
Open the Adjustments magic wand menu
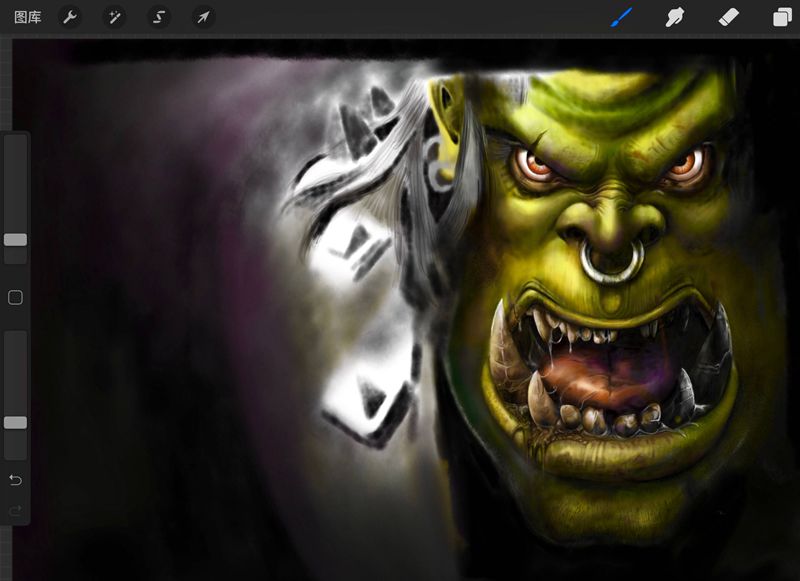click(114, 17)
